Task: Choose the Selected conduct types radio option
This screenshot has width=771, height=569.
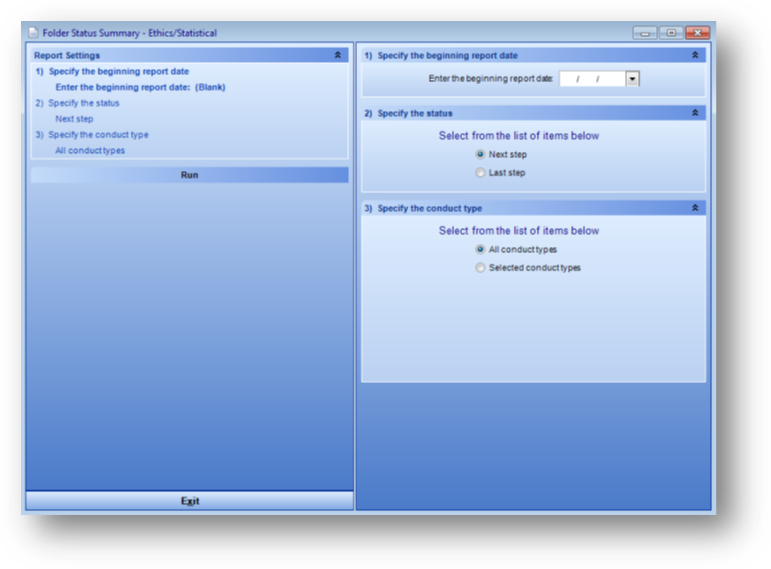Action: tap(481, 268)
